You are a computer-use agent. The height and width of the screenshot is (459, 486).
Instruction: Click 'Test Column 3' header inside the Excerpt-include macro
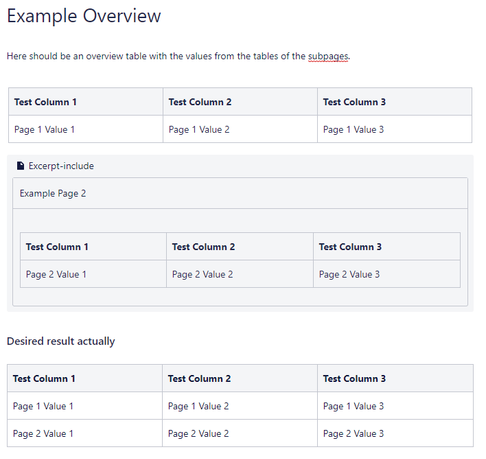click(x=387, y=247)
